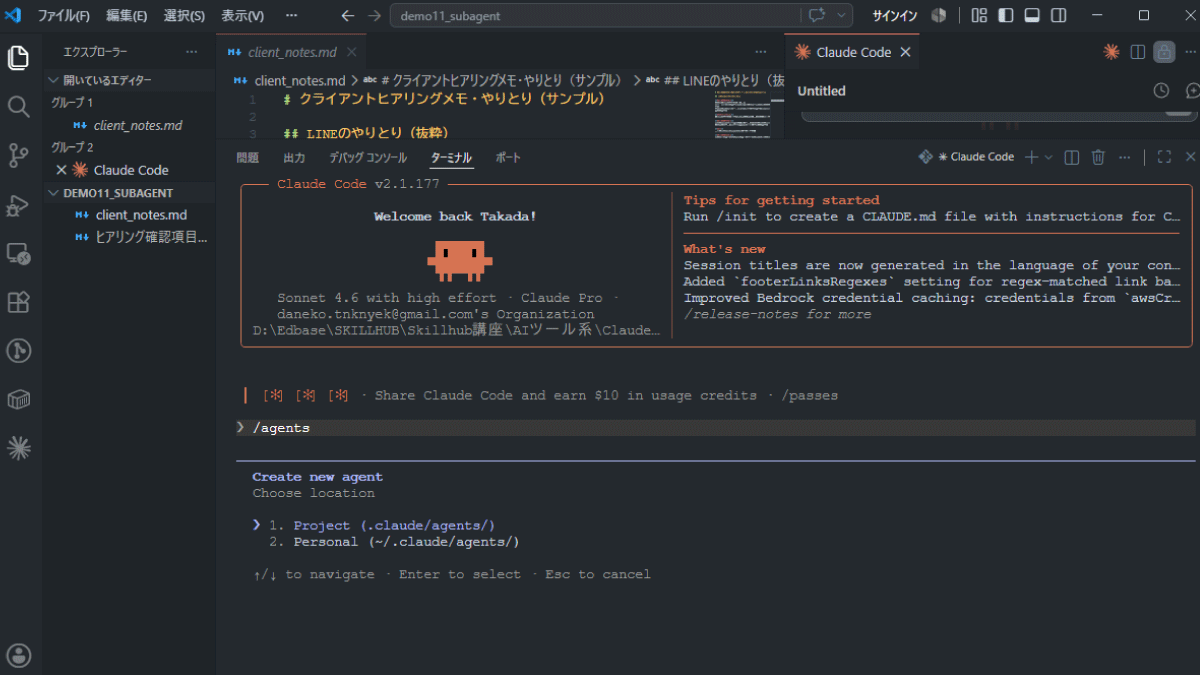Open the dropdown arrow next to chat icon
This screenshot has width=1200, height=675.
(x=842, y=16)
